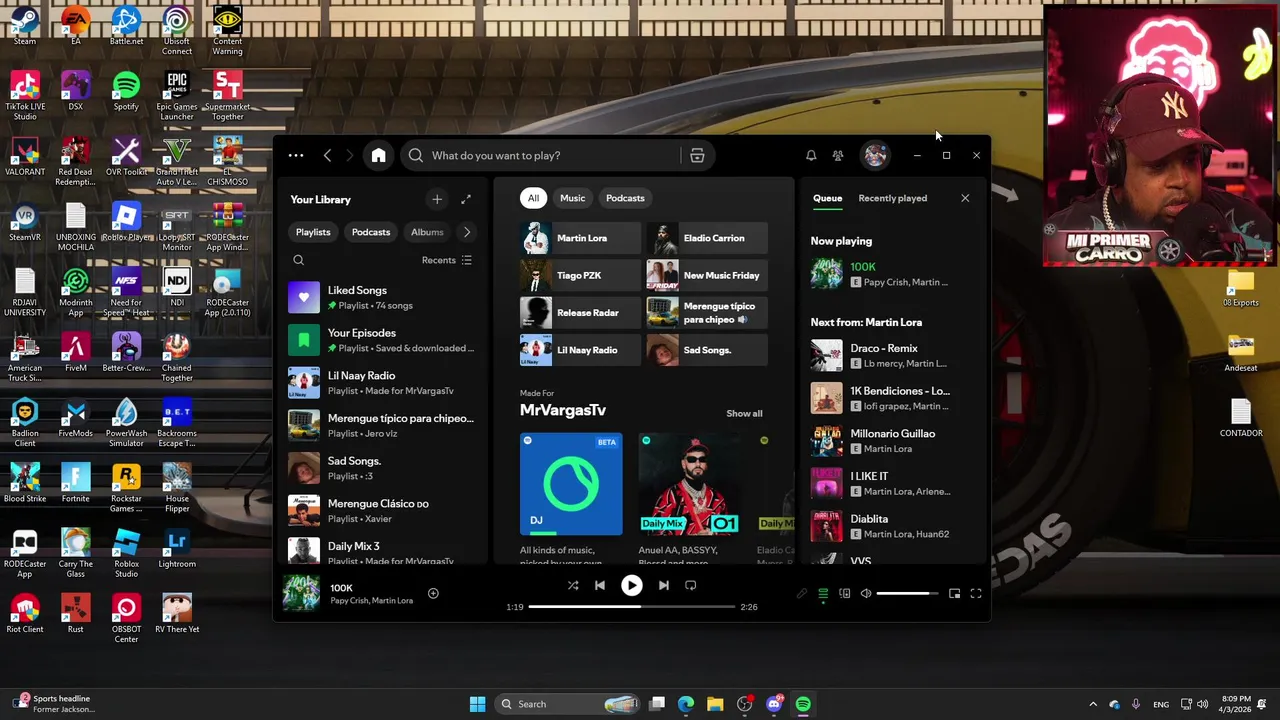This screenshot has height=720, width=1280.
Task: Open Browse icon in search bar
Action: pos(697,155)
